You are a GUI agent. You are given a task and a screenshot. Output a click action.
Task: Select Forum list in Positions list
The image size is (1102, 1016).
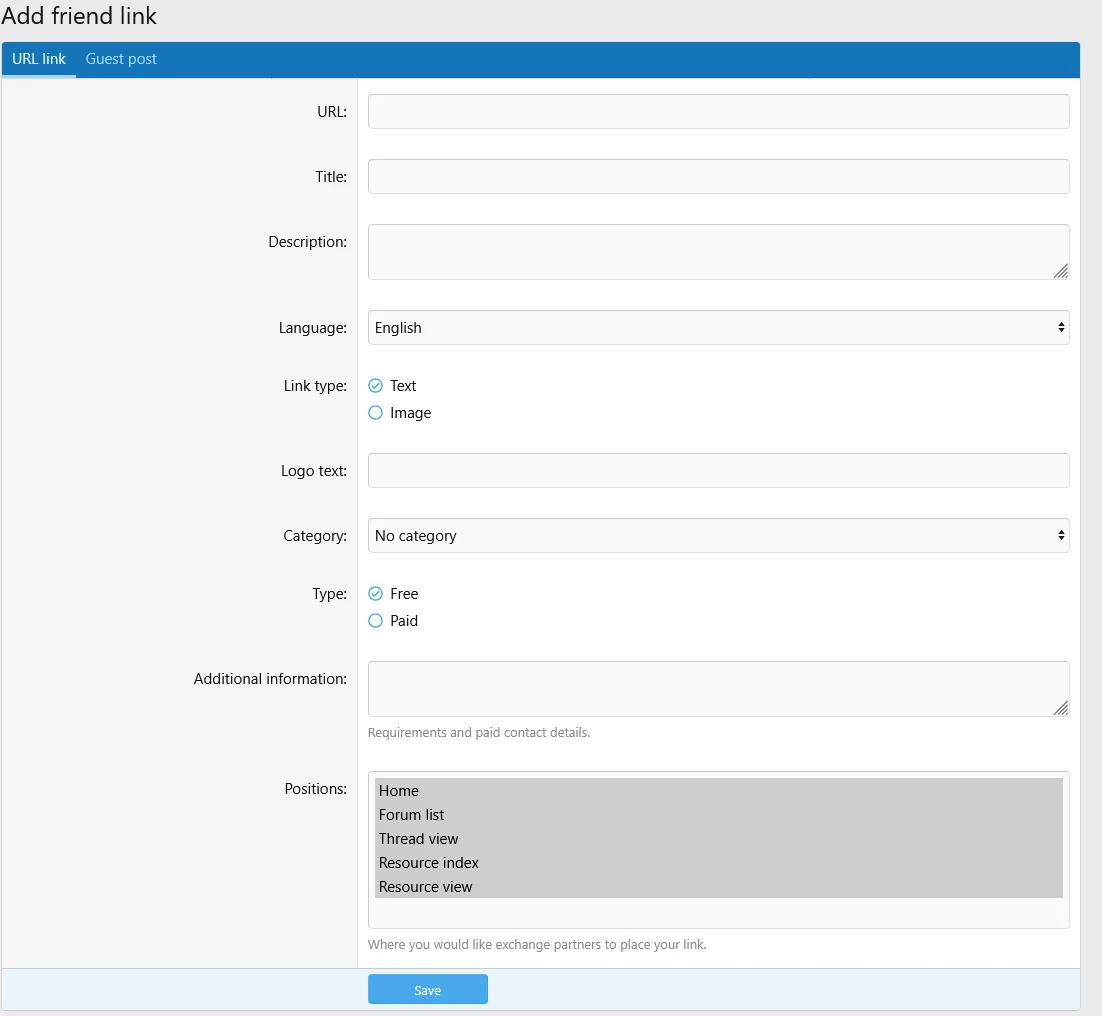click(718, 814)
